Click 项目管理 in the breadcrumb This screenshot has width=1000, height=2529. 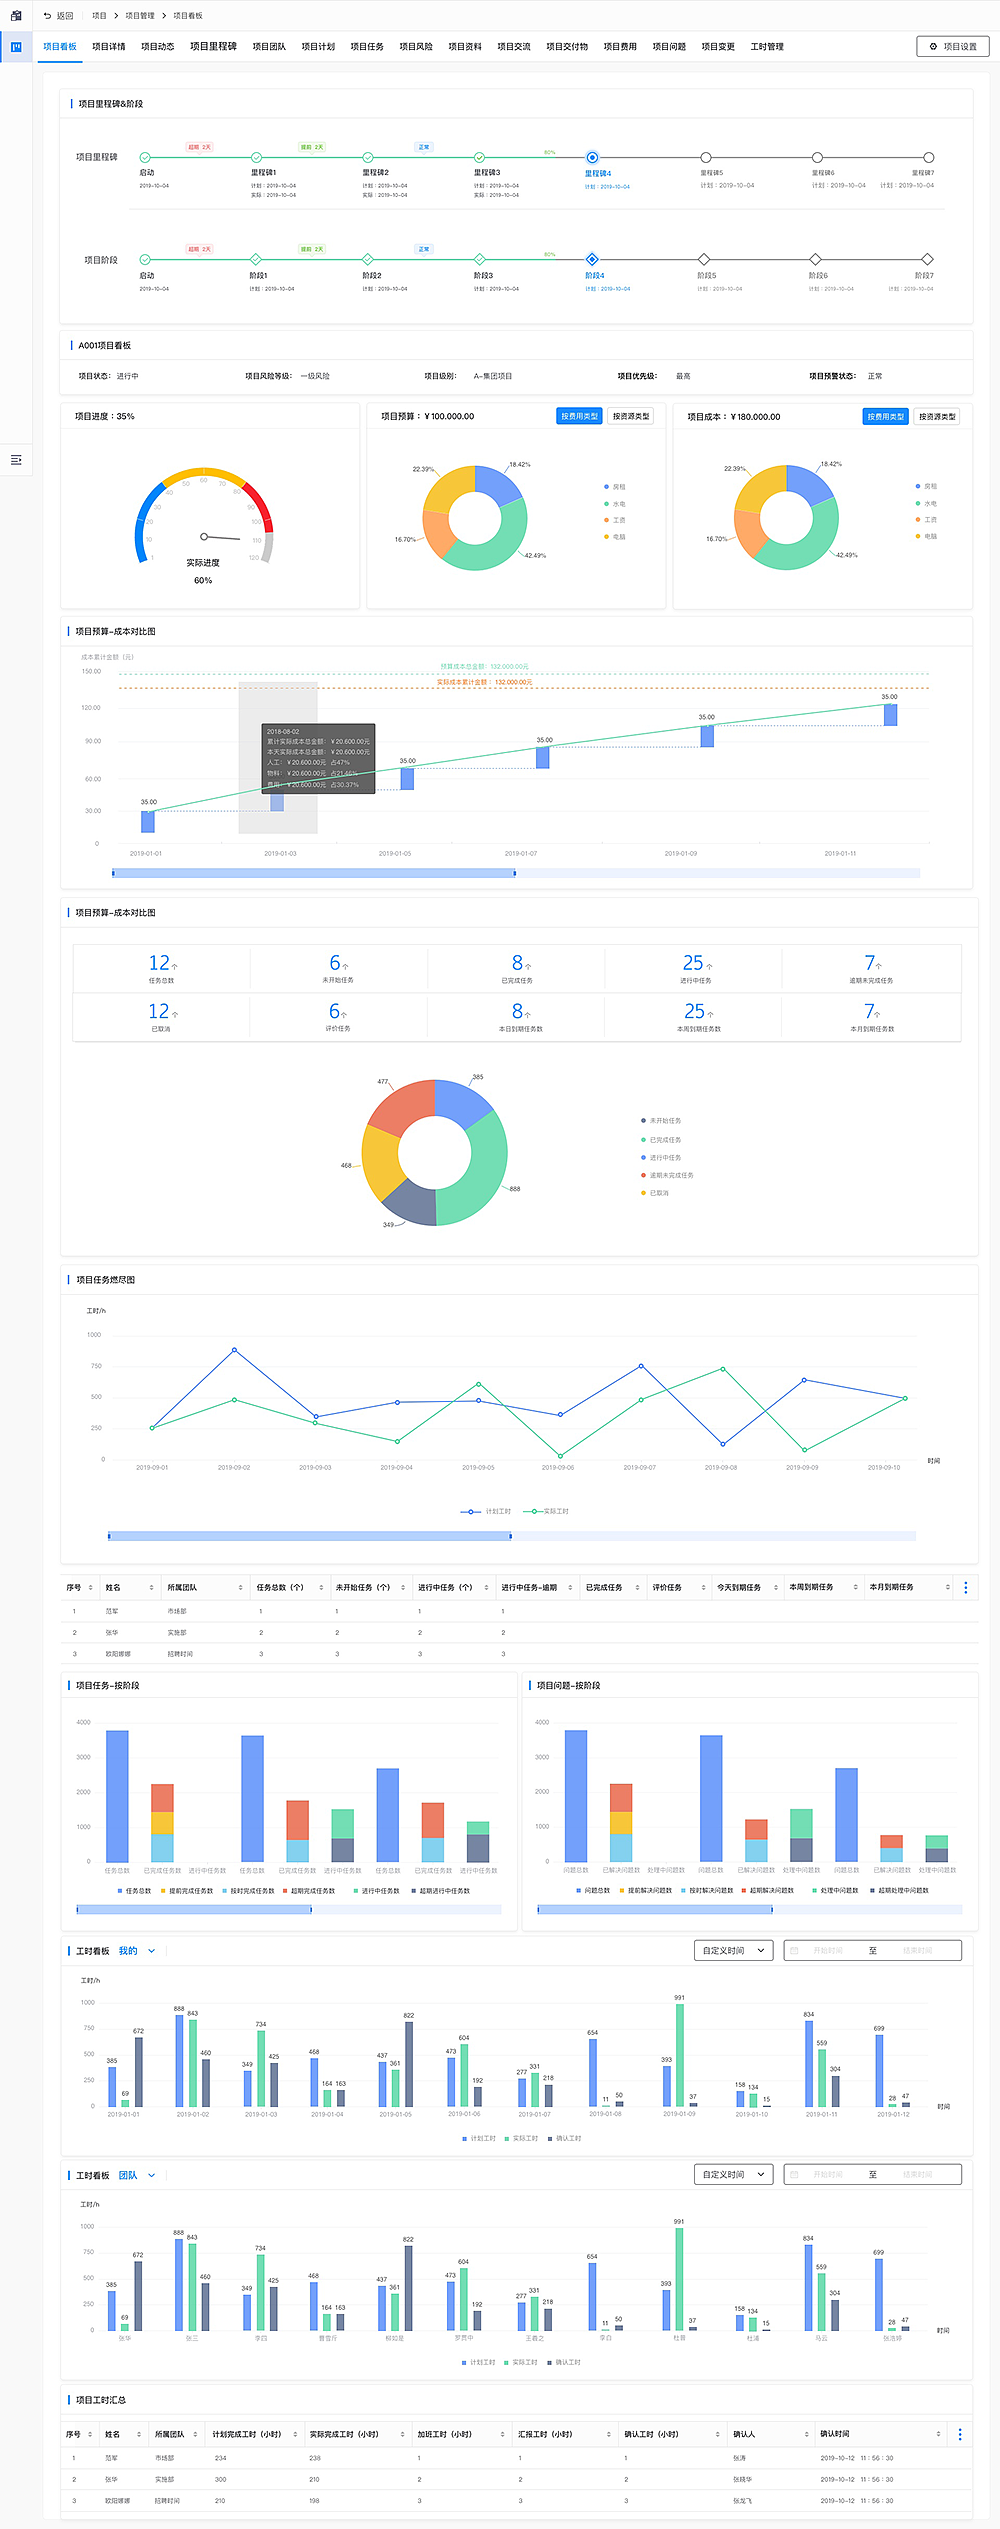140,16
